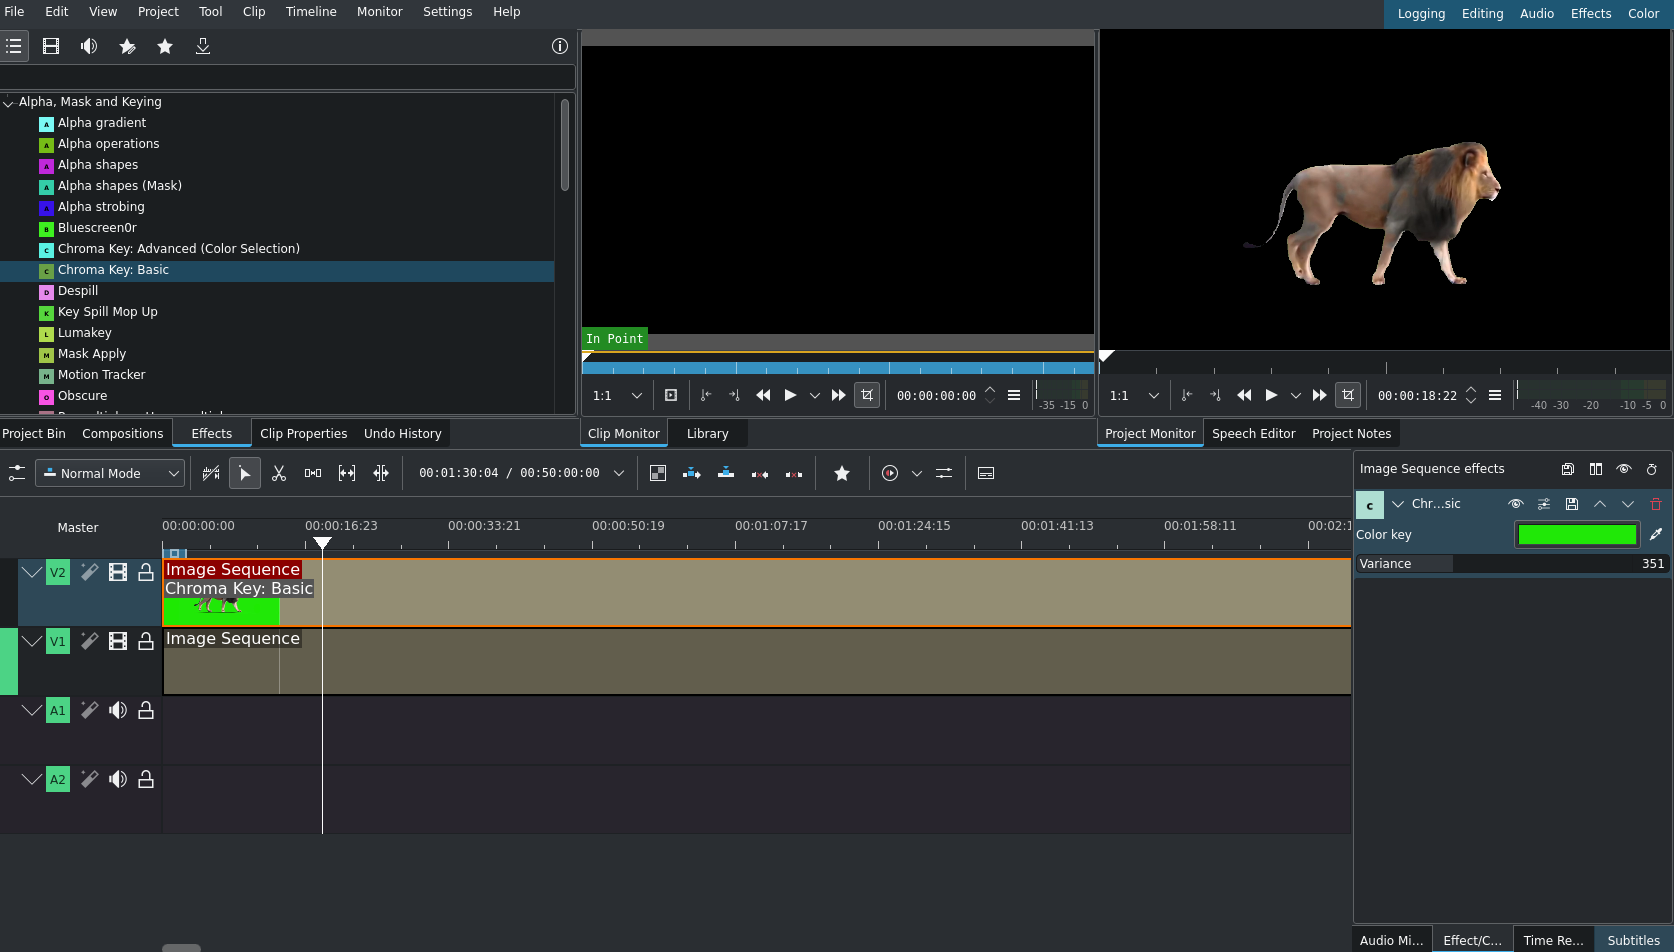
Task: Select the razor (scissors) tool
Action: 279,473
